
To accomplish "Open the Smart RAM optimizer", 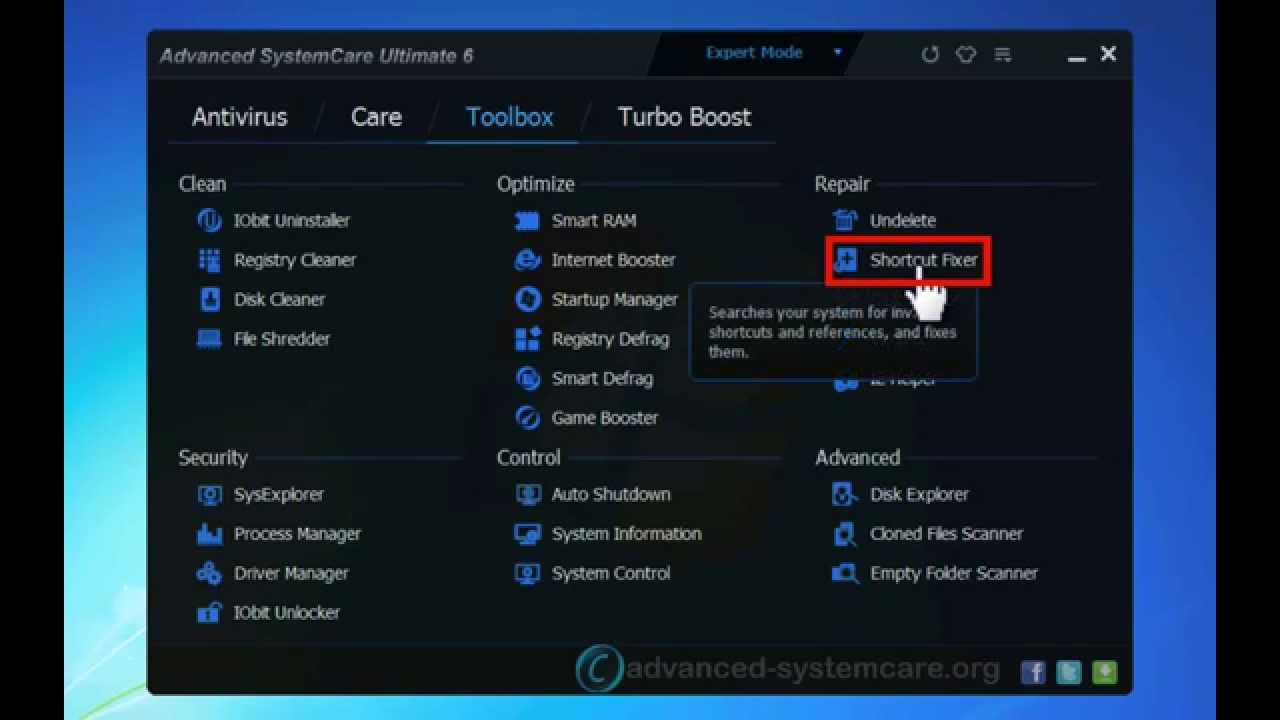I will click(x=575, y=221).
